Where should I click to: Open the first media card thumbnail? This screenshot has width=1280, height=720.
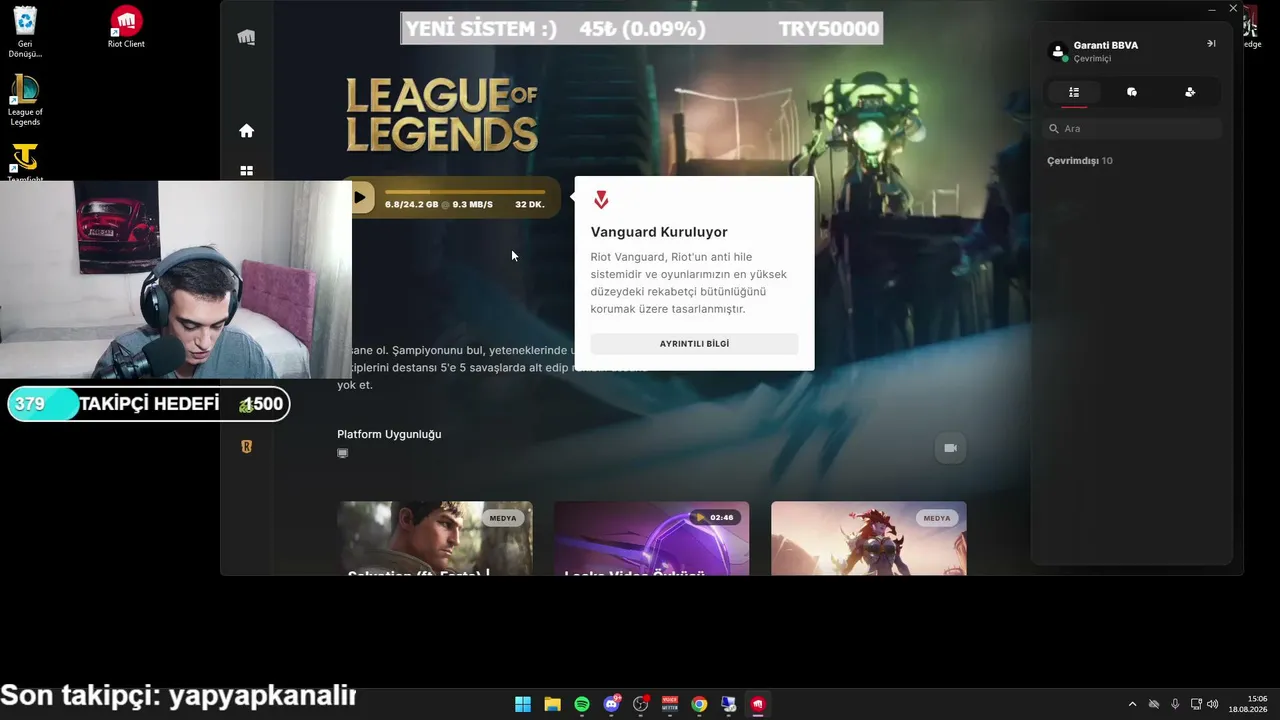point(435,538)
